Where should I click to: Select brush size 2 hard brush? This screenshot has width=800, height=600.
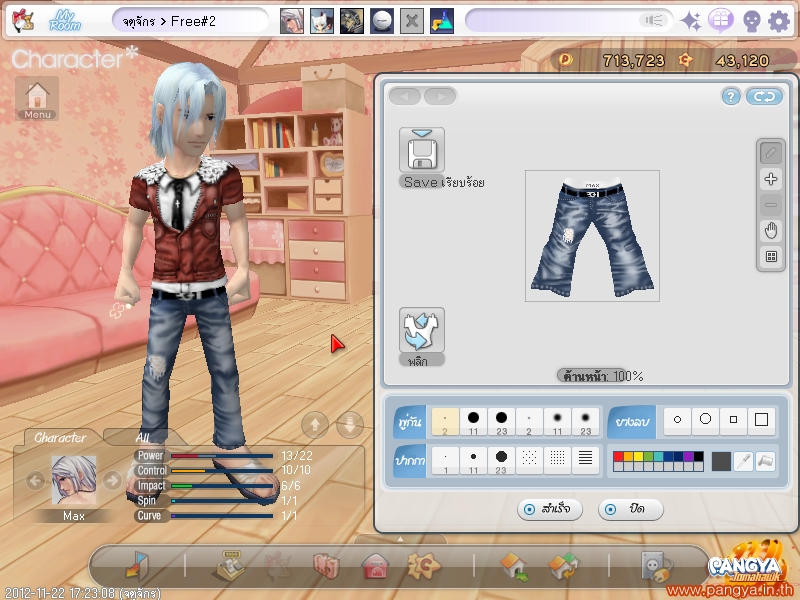(x=445, y=421)
